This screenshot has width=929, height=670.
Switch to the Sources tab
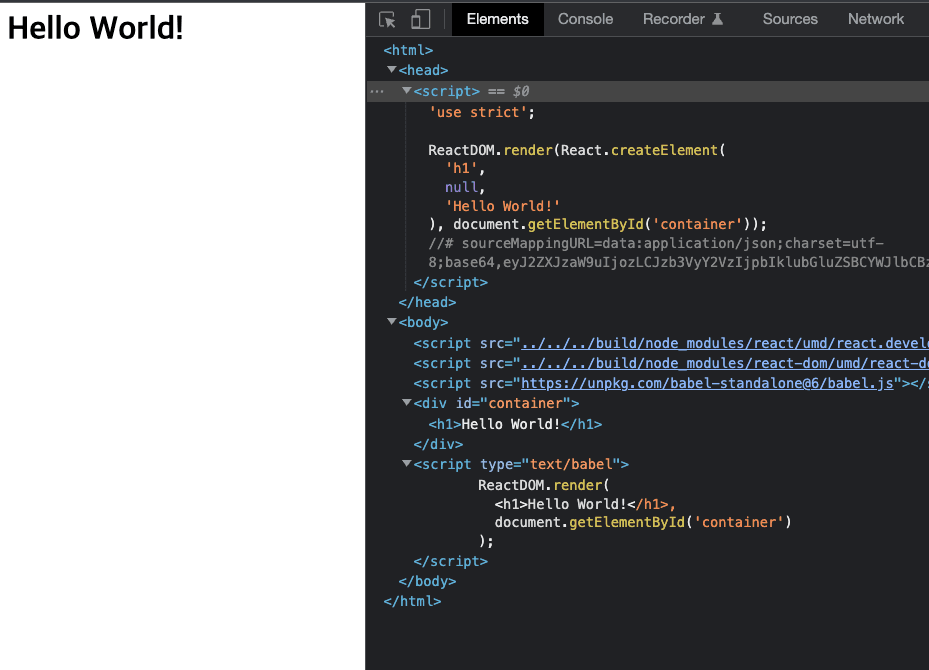click(790, 18)
